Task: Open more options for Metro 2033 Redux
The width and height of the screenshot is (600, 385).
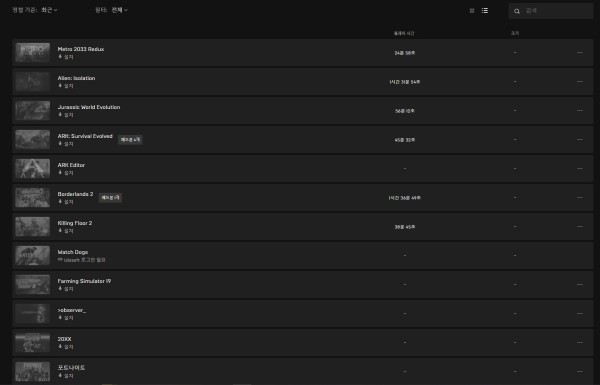Action: click(x=580, y=52)
